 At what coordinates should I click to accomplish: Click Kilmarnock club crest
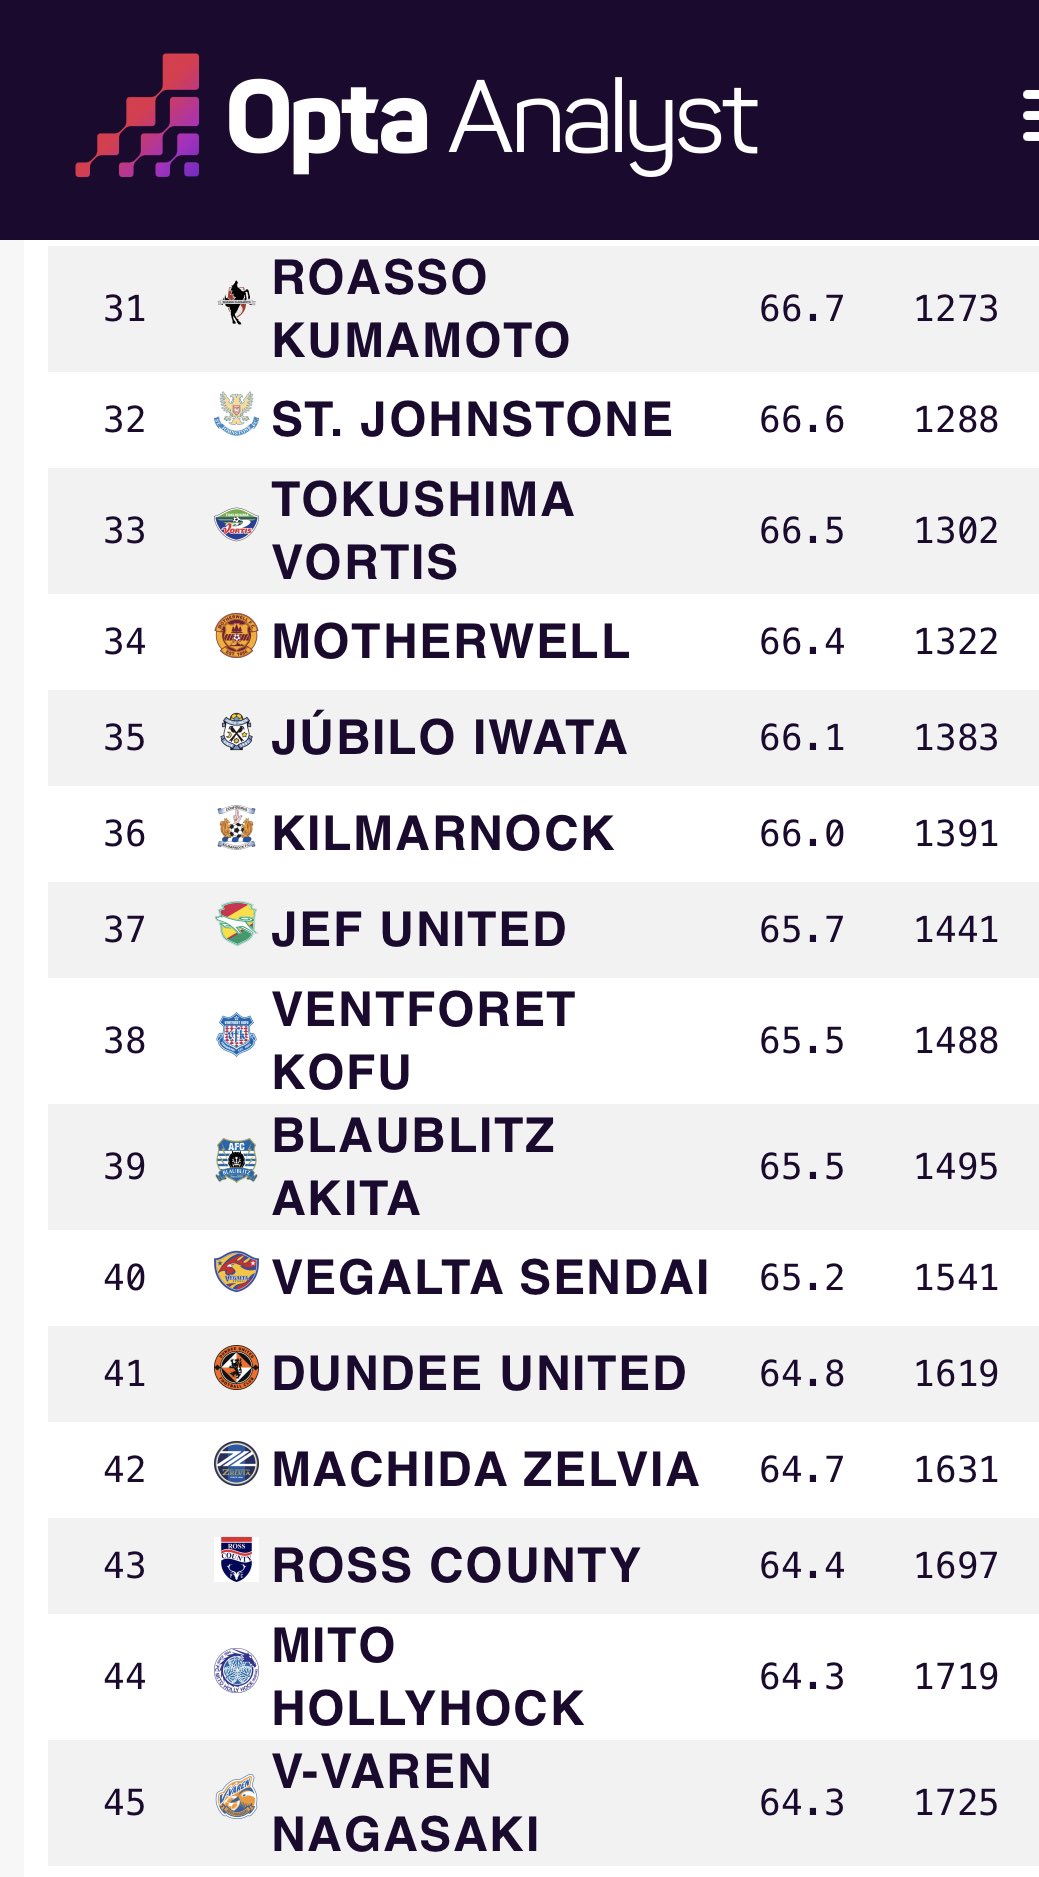[x=237, y=829]
